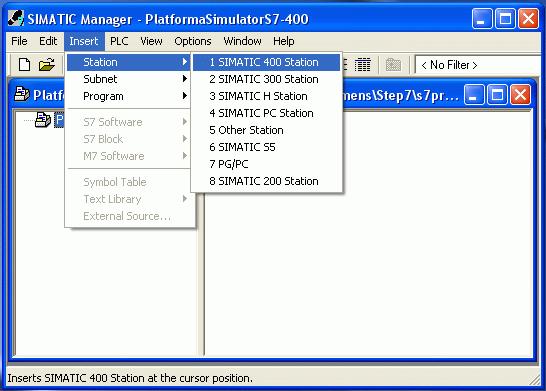Image resolution: width=546 pixels, height=391 pixels.
Task: Choose PG/PC from the Station submenu
Action: point(266,164)
